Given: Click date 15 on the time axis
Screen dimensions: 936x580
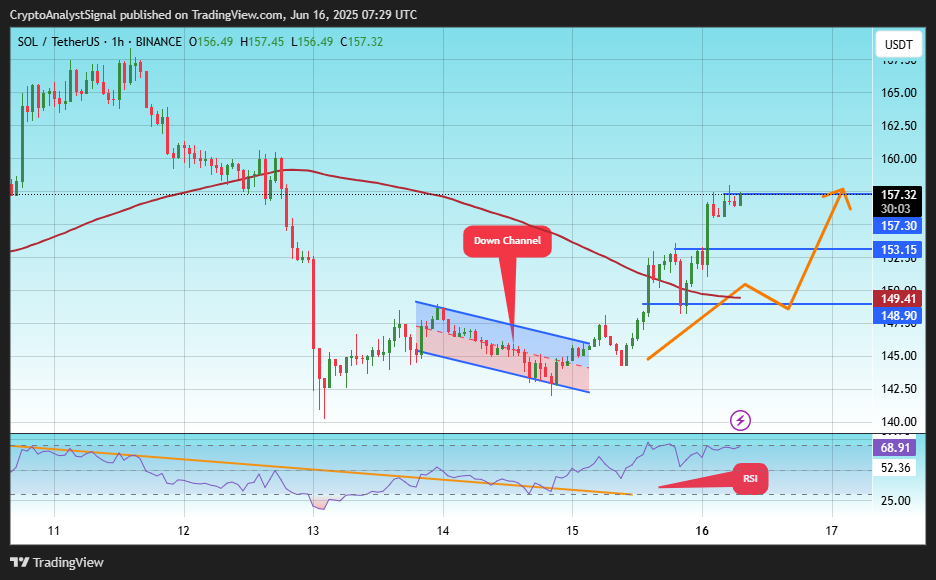Looking at the screenshot, I should pyautogui.click(x=572, y=530).
